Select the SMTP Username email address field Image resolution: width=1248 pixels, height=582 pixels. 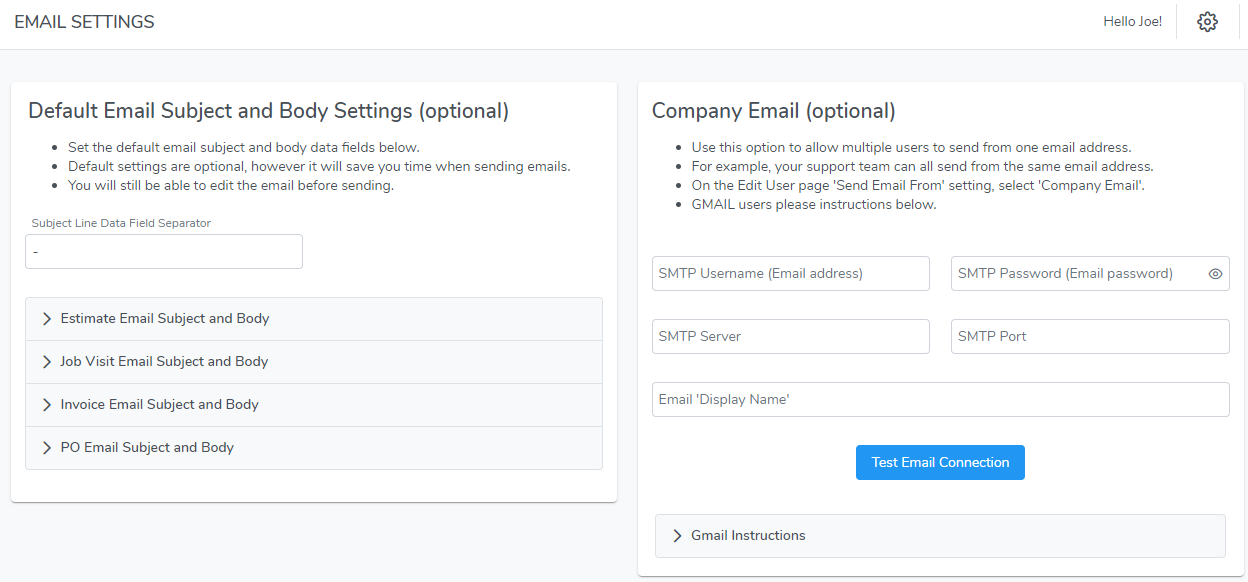pyautogui.click(x=790, y=273)
